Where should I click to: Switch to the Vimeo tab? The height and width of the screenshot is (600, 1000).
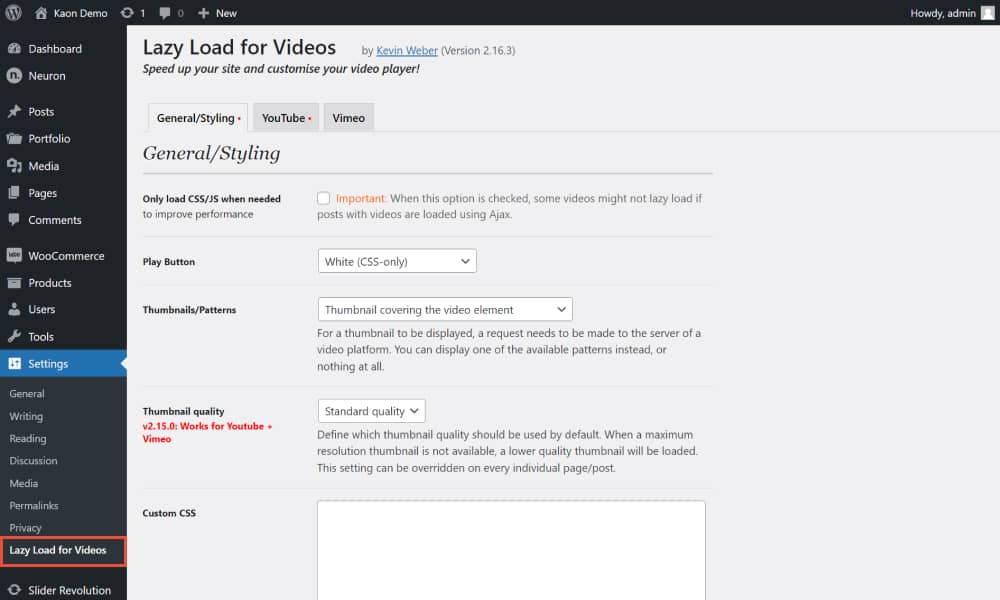point(348,117)
